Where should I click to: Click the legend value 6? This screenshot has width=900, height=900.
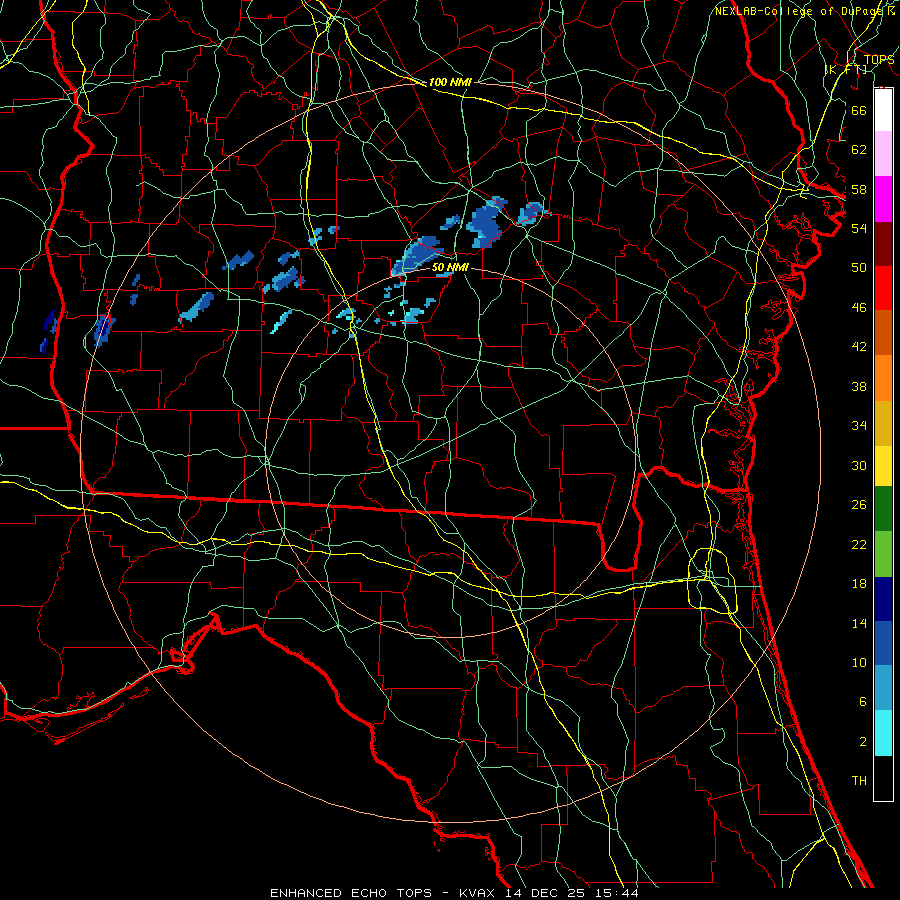pos(862,701)
